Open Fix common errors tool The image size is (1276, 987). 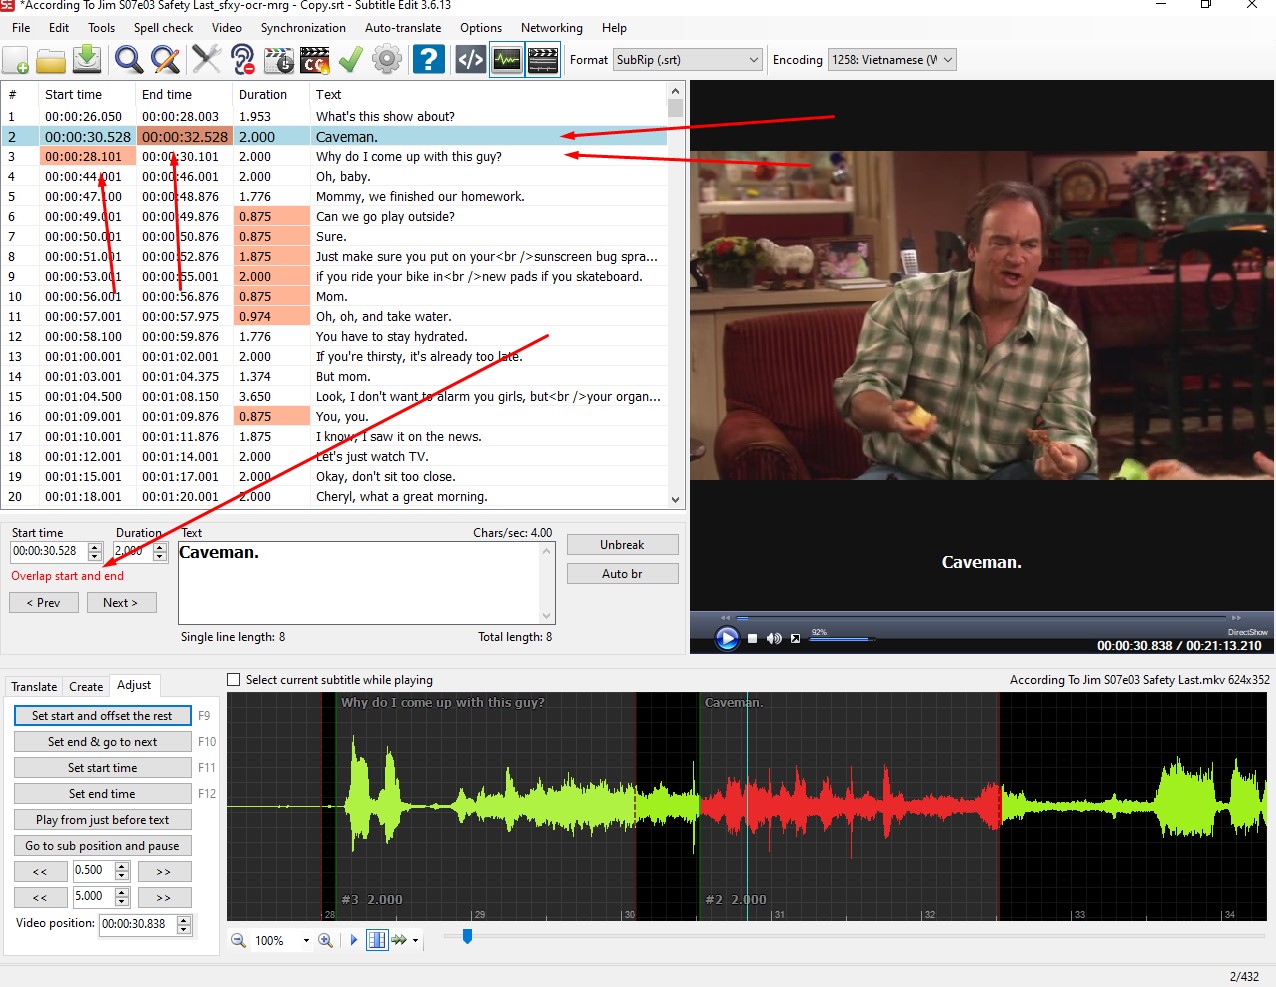coord(206,59)
